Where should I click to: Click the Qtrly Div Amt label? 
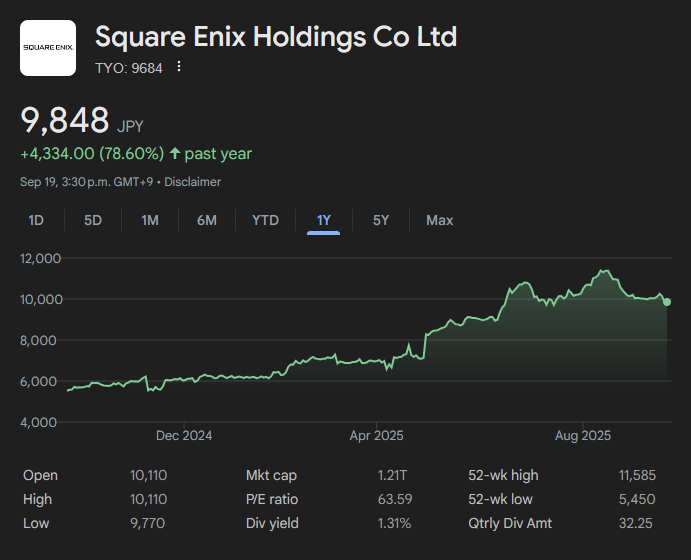(510, 523)
